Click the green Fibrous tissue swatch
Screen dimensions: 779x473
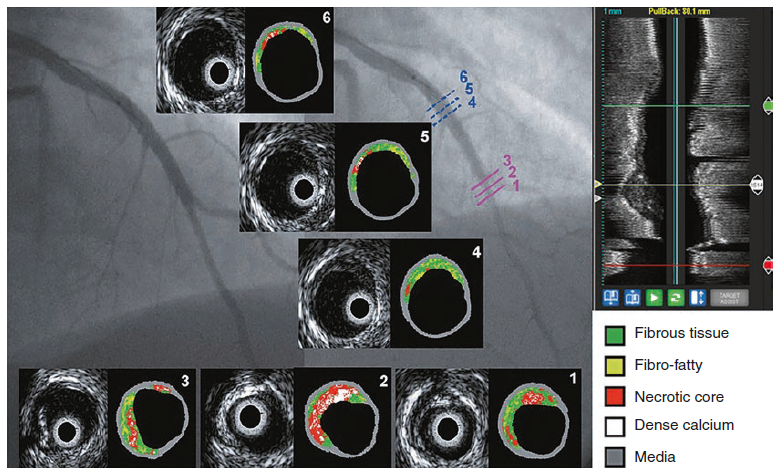coord(615,336)
